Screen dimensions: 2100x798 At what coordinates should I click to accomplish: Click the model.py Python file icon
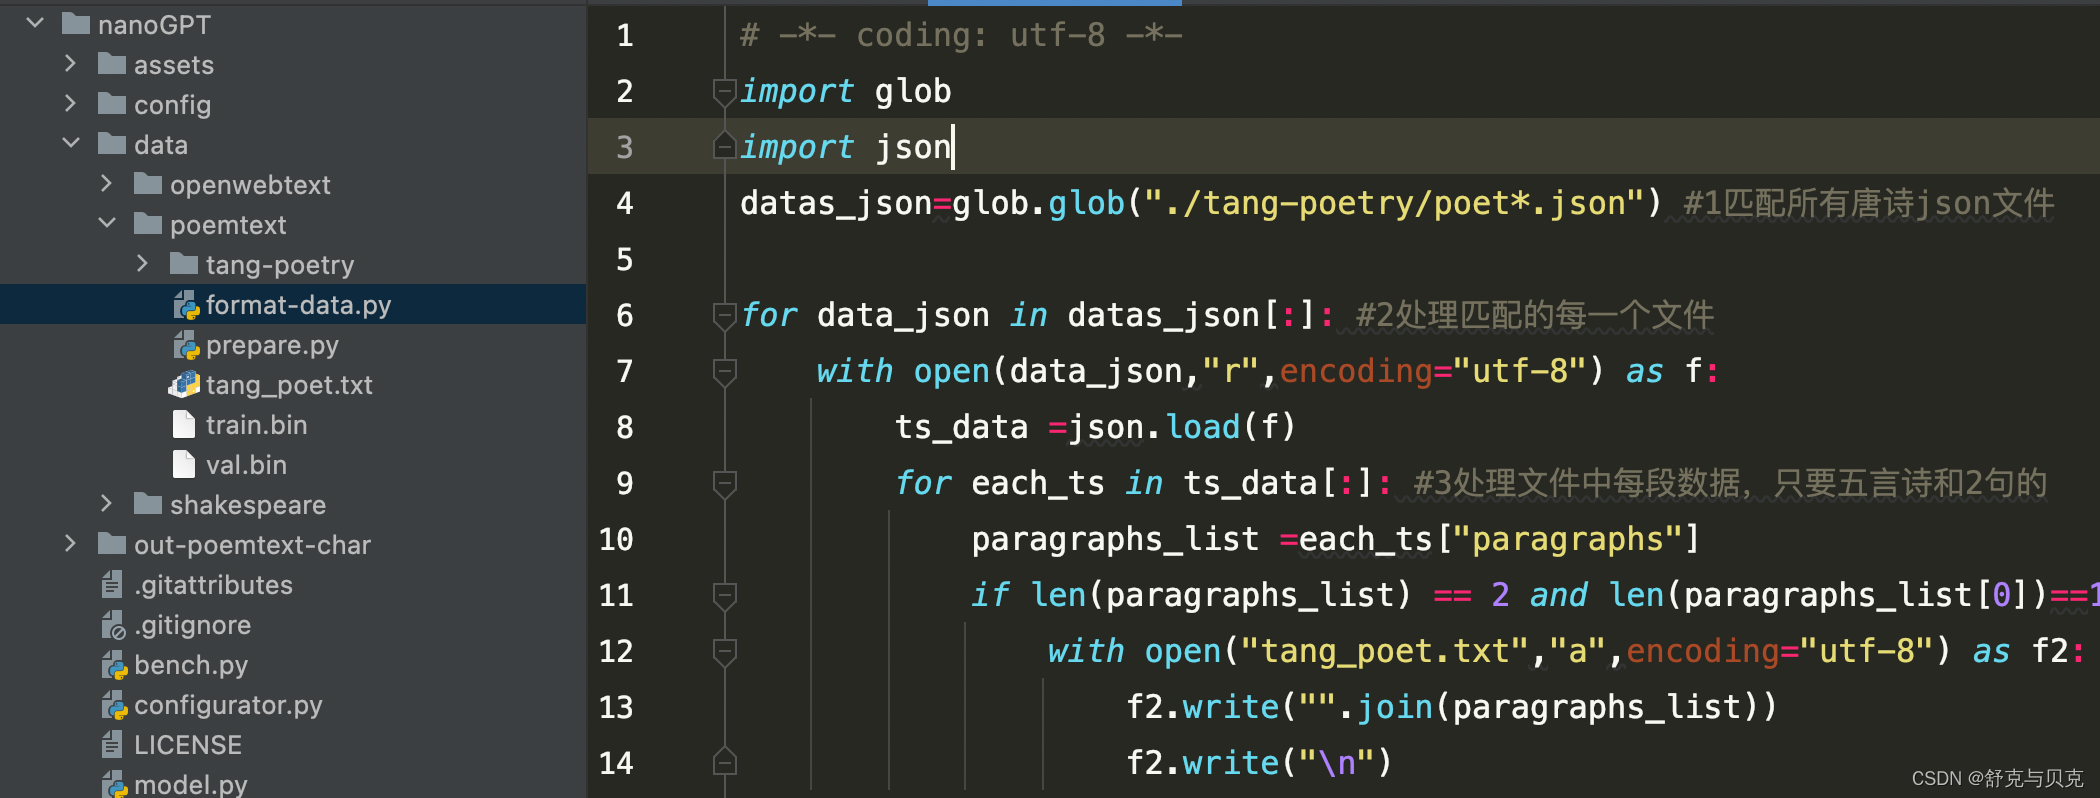point(114,784)
